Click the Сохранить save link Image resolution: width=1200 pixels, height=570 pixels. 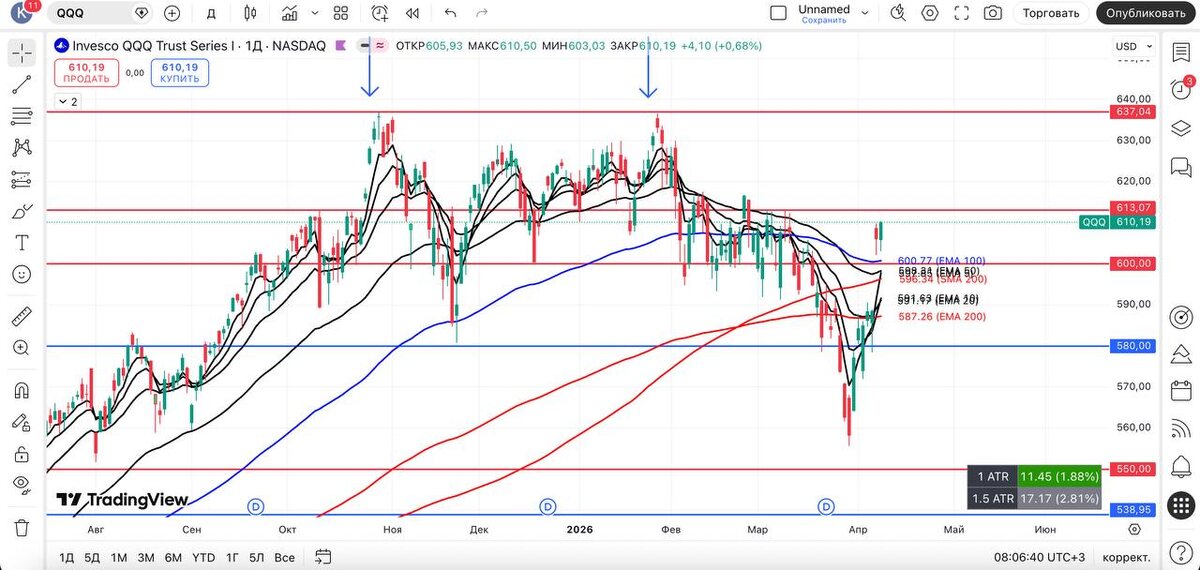tap(824, 20)
